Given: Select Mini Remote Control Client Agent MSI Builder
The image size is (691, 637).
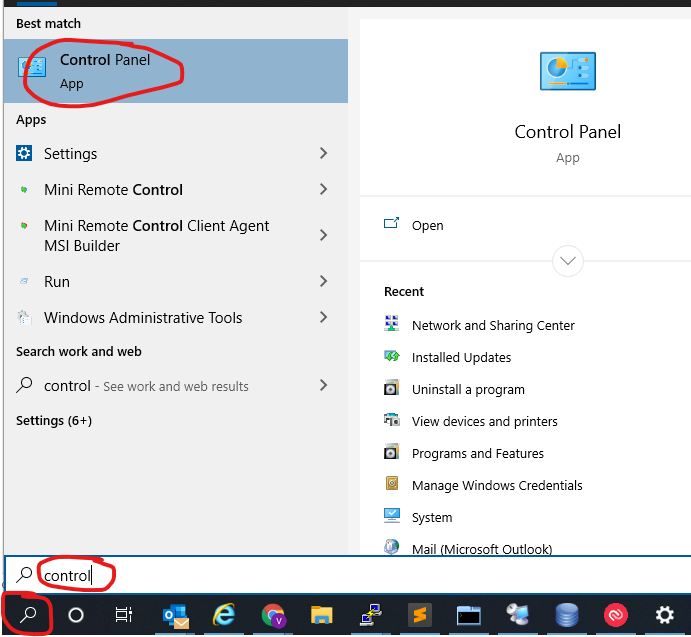Looking at the screenshot, I should click(175, 235).
